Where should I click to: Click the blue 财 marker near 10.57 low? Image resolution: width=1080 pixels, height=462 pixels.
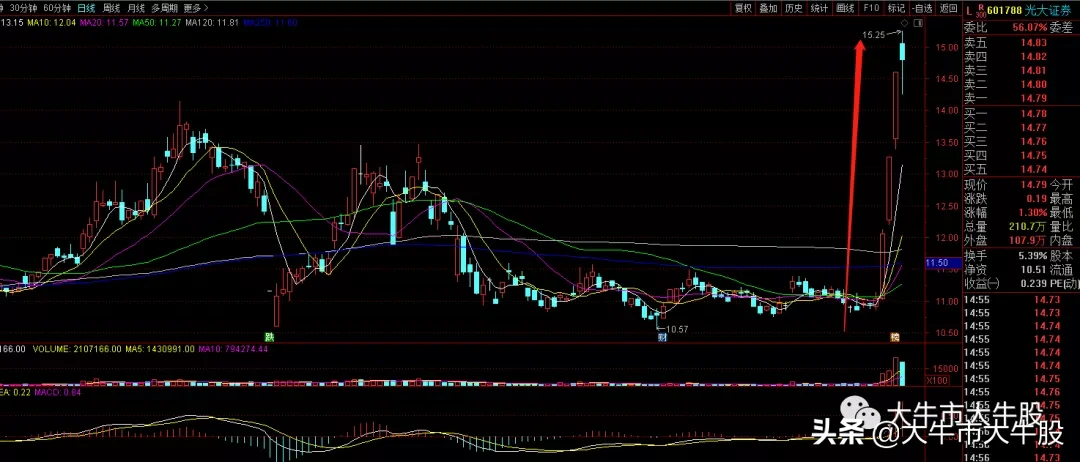point(662,336)
